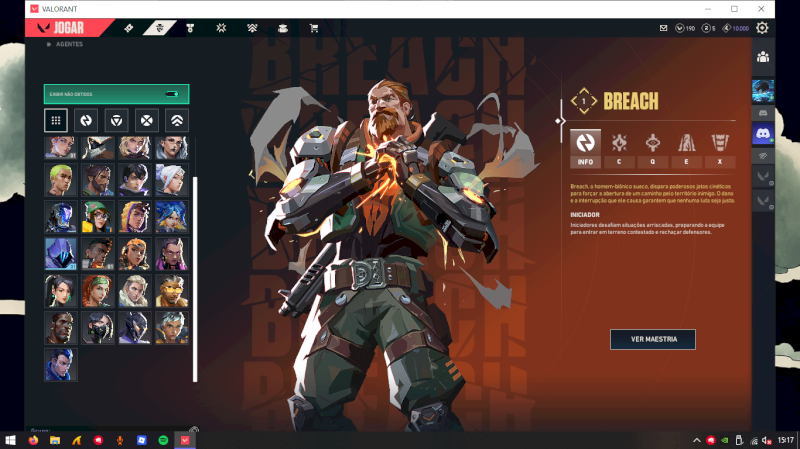
Task: Select Sage's agent portrait
Action: pyautogui.click(x=61, y=291)
